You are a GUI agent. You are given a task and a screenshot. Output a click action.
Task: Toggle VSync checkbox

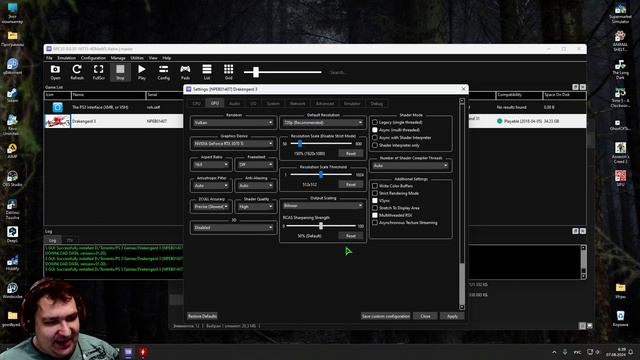pos(381,200)
